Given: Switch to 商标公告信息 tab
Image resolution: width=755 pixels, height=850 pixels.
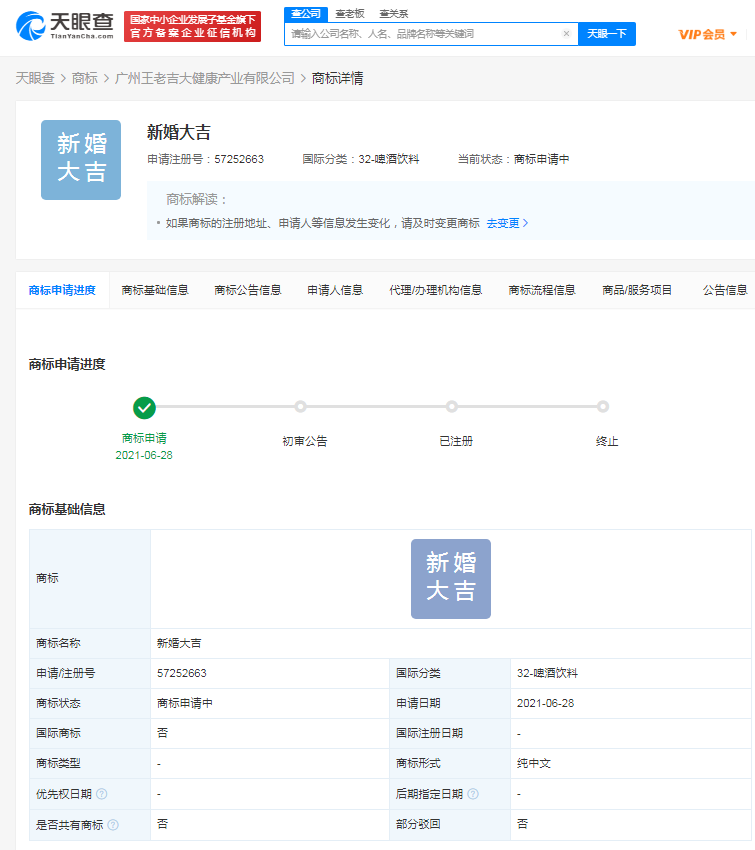Looking at the screenshot, I should 248,290.
